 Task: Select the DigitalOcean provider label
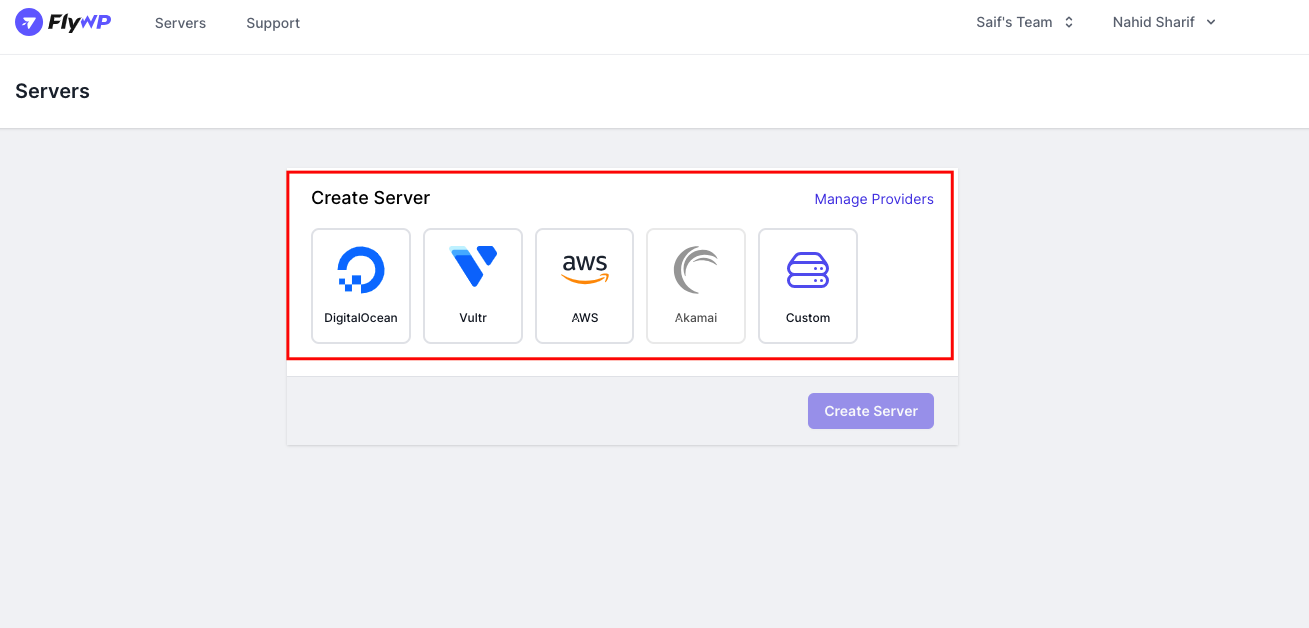[361, 318]
